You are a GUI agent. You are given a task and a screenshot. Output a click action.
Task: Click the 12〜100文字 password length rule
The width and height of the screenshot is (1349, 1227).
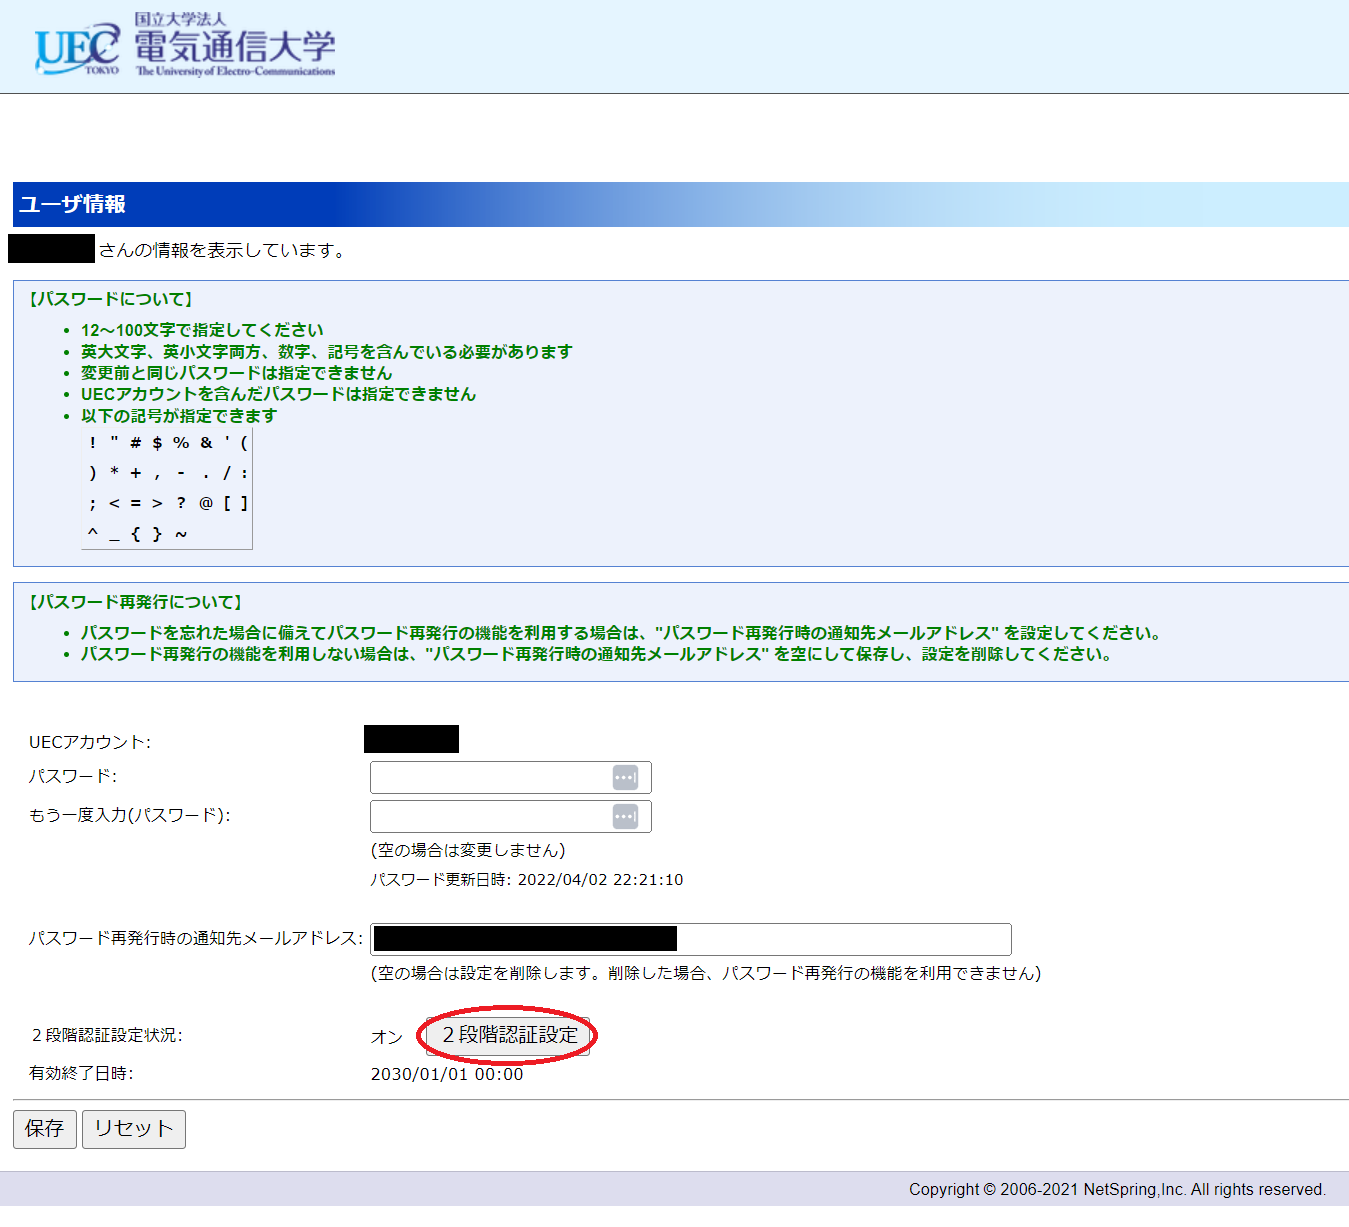click(202, 330)
